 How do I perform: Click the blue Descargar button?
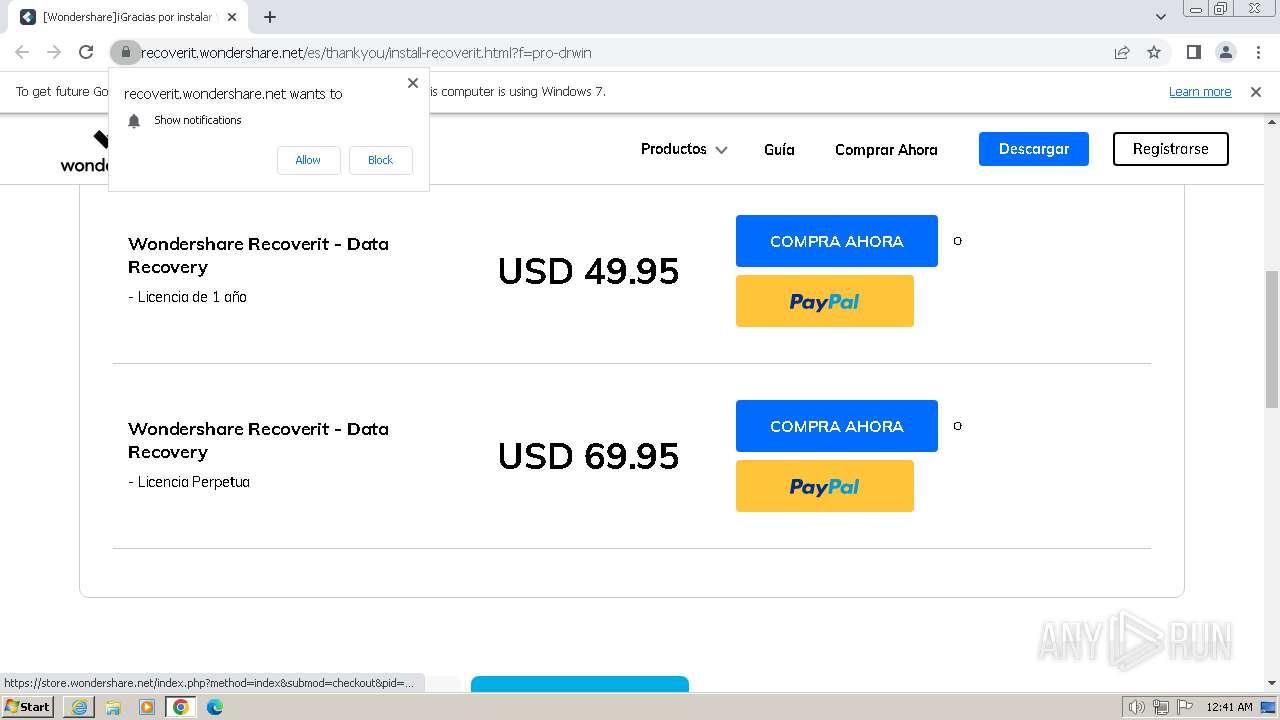(x=1034, y=149)
